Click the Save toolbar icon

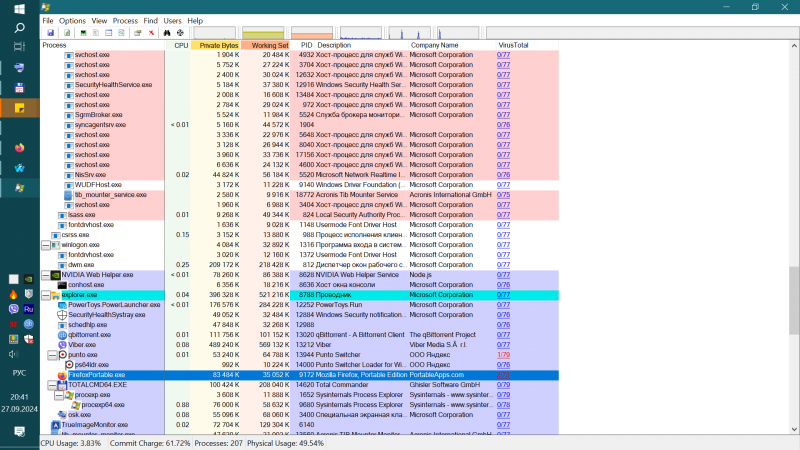pyautogui.click(x=51, y=33)
